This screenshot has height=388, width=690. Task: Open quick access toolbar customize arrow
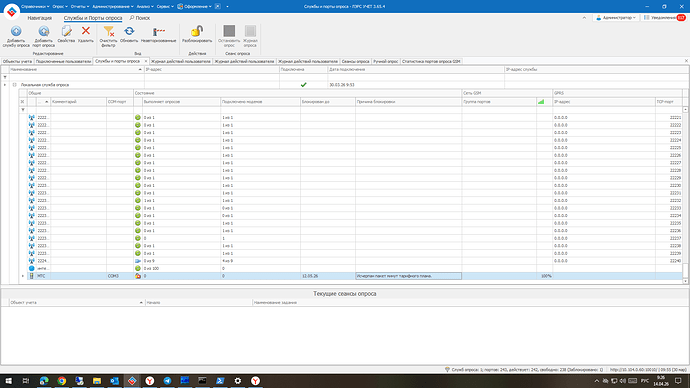[228, 7]
